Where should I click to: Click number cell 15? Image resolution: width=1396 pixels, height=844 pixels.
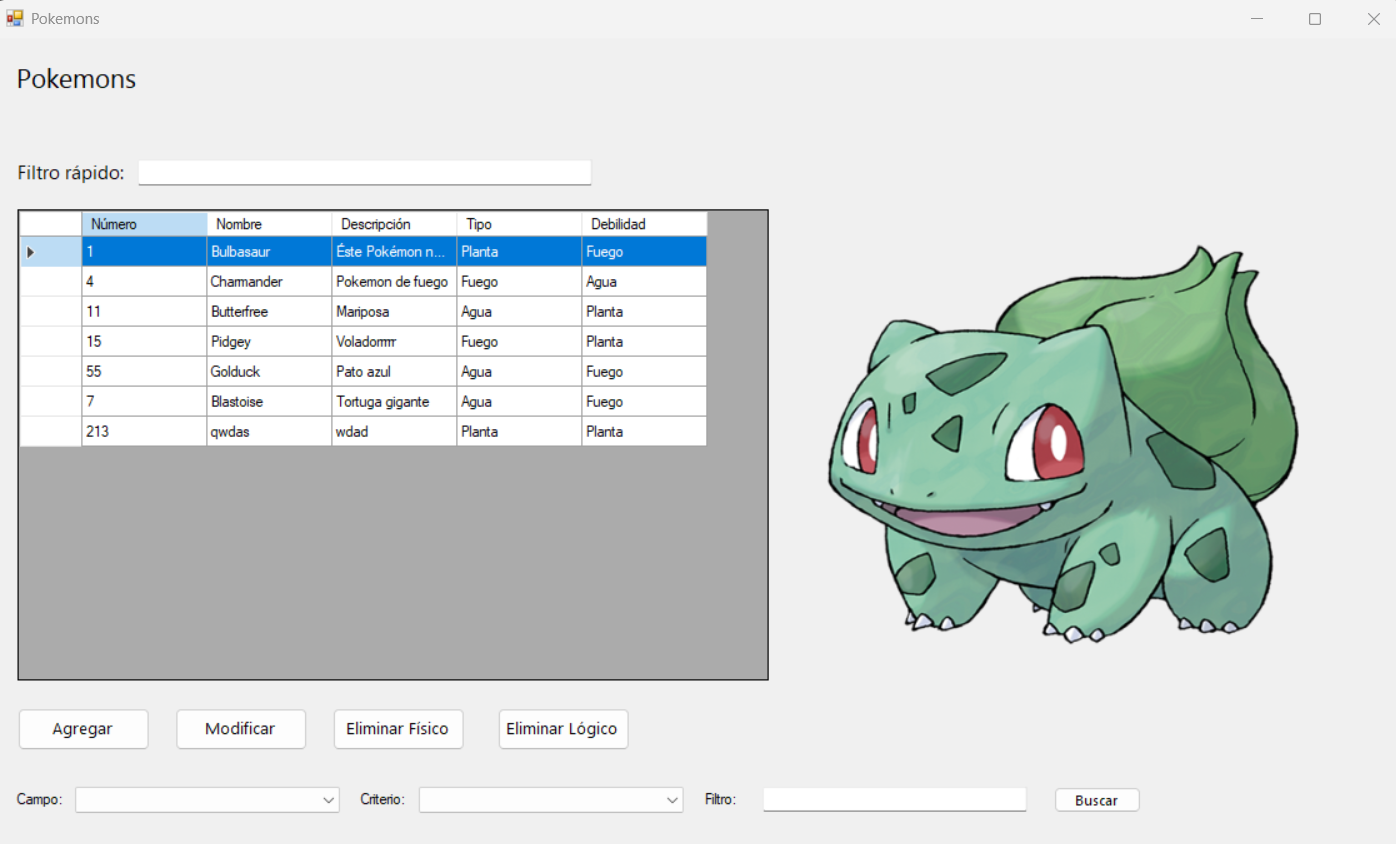pyautogui.click(x=144, y=342)
